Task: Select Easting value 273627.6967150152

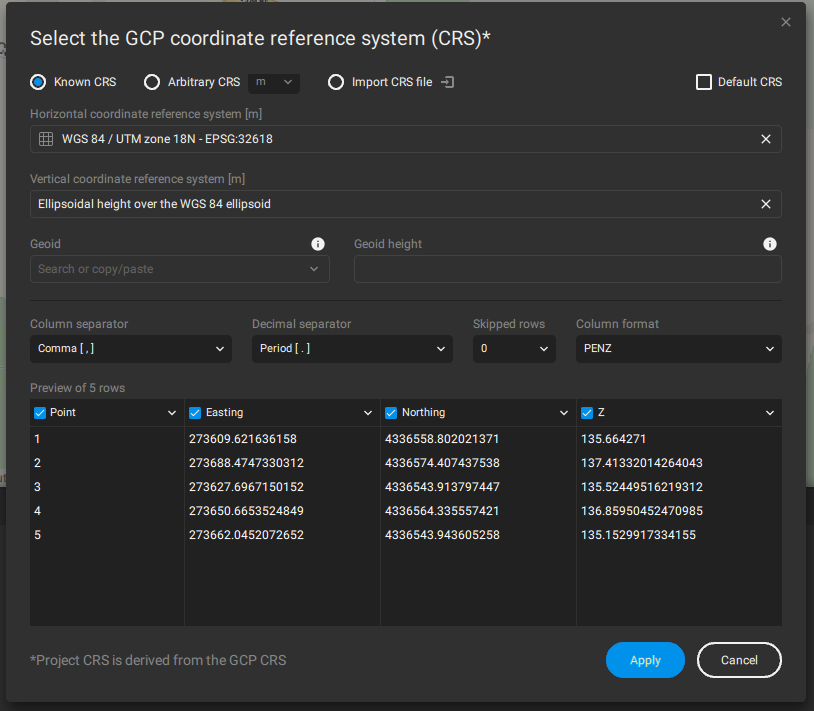Action: [x=246, y=487]
